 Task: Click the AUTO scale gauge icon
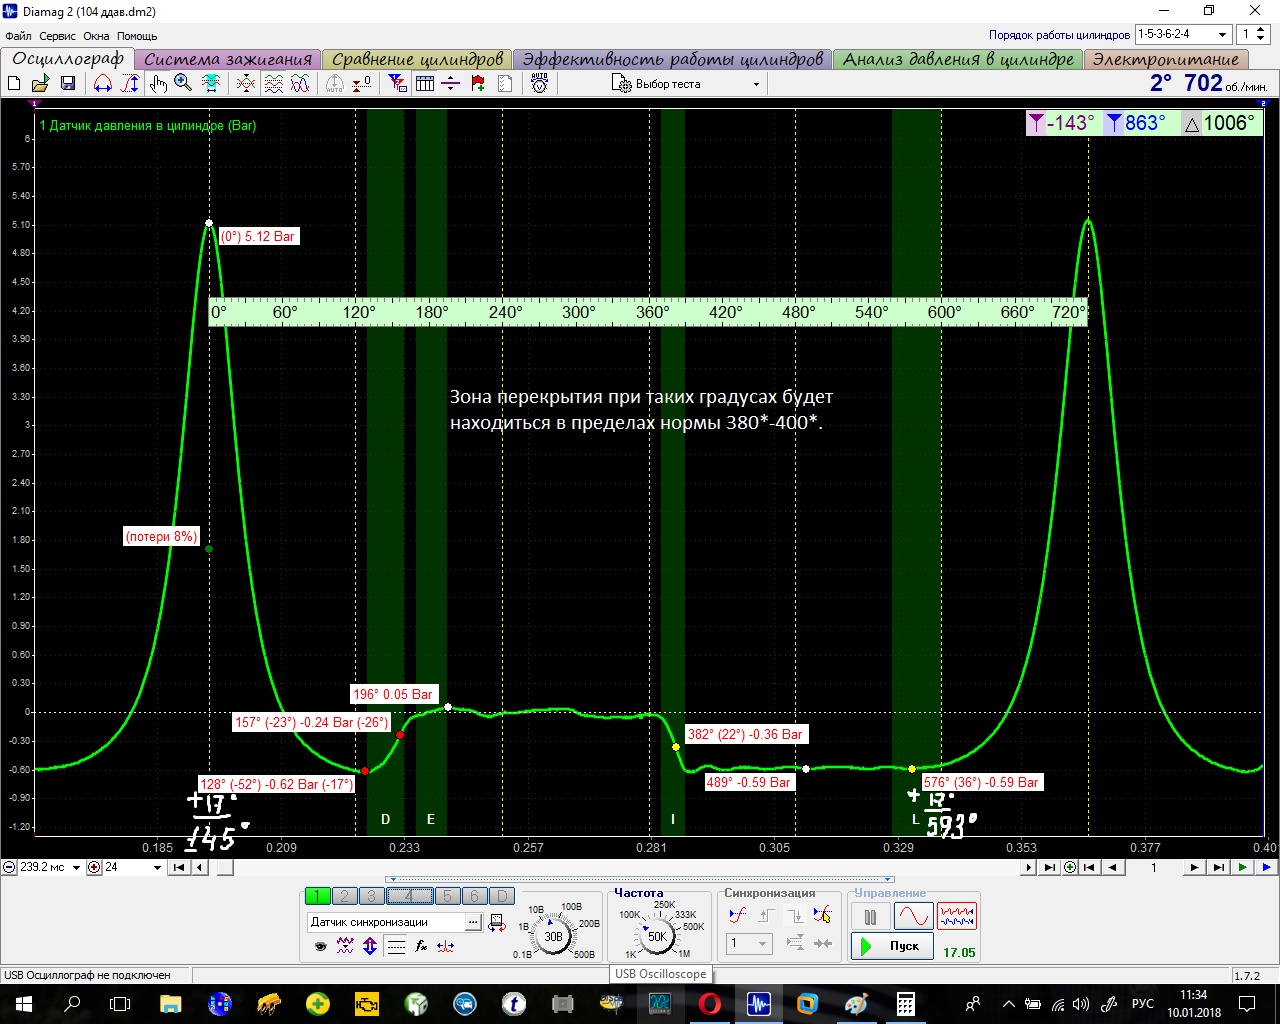pyautogui.click(x=335, y=84)
